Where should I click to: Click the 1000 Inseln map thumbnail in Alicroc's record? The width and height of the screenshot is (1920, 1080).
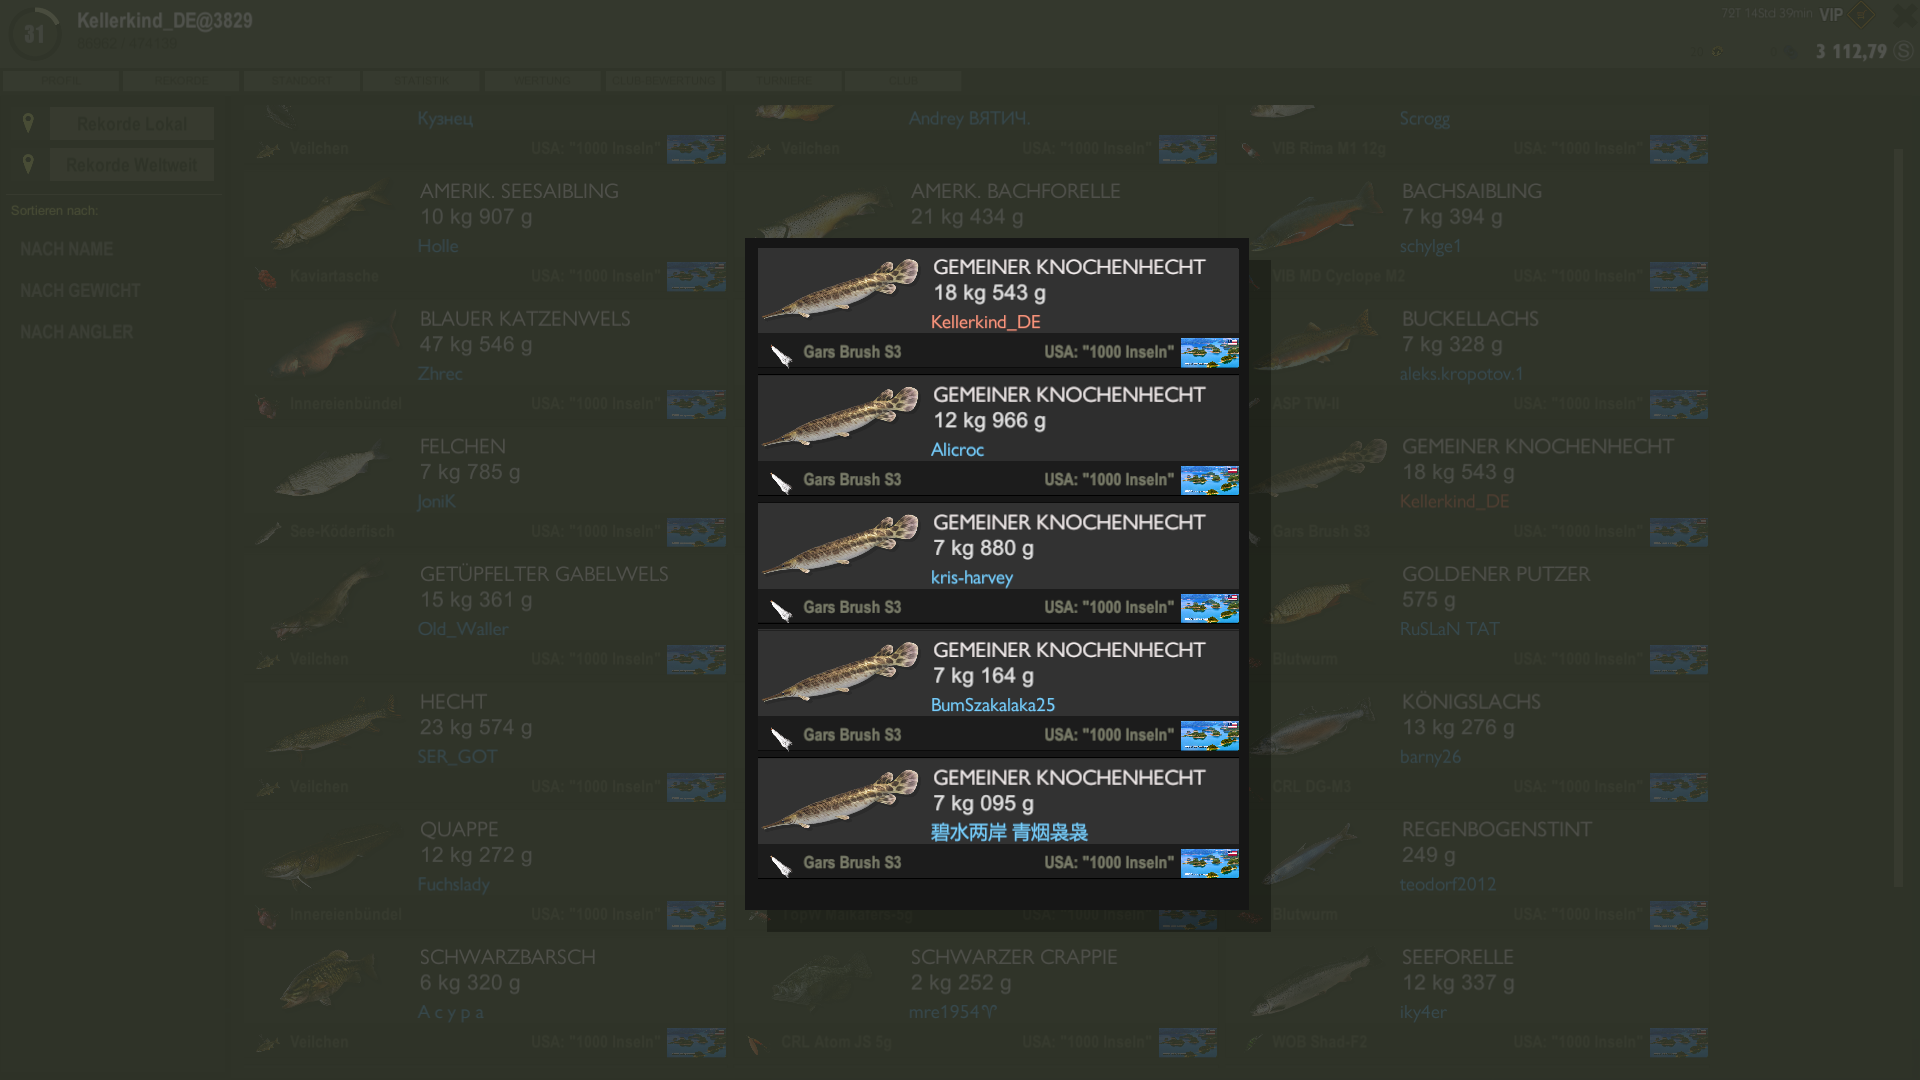(x=1209, y=480)
